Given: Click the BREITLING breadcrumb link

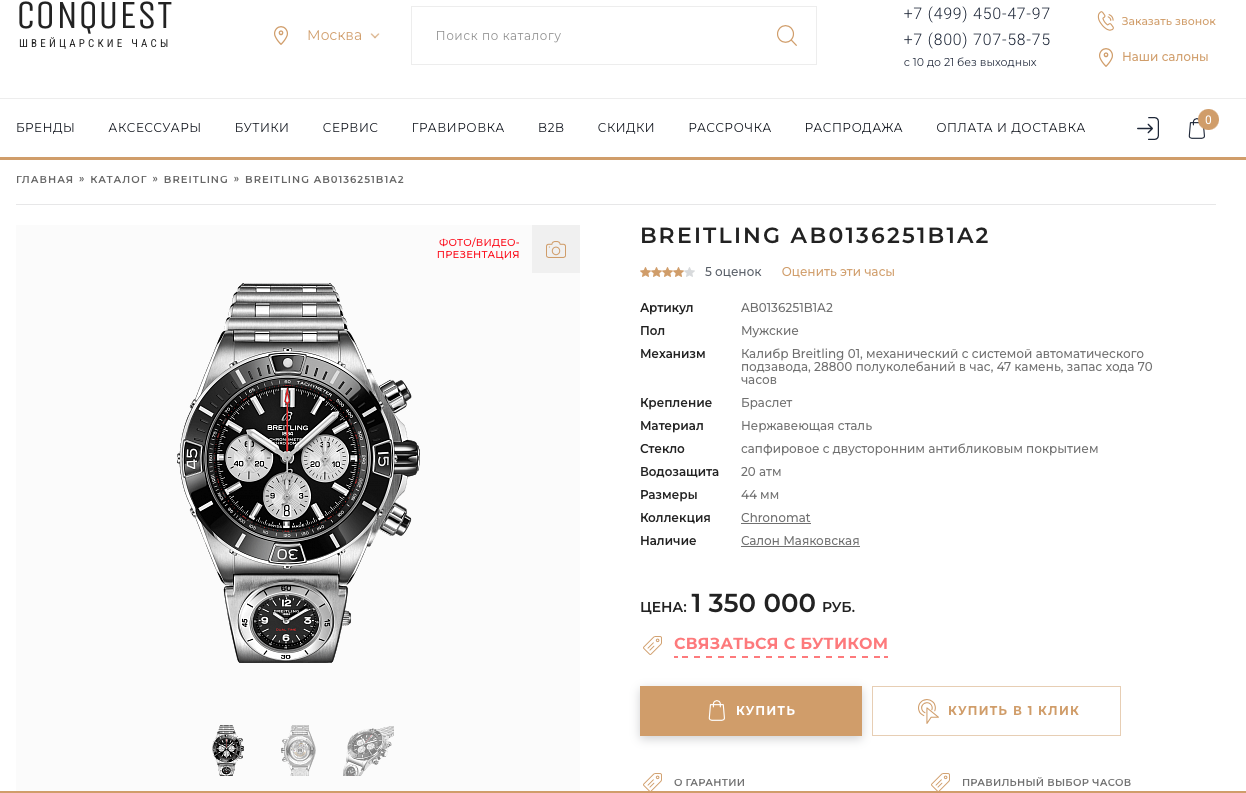Looking at the screenshot, I should tap(196, 180).
